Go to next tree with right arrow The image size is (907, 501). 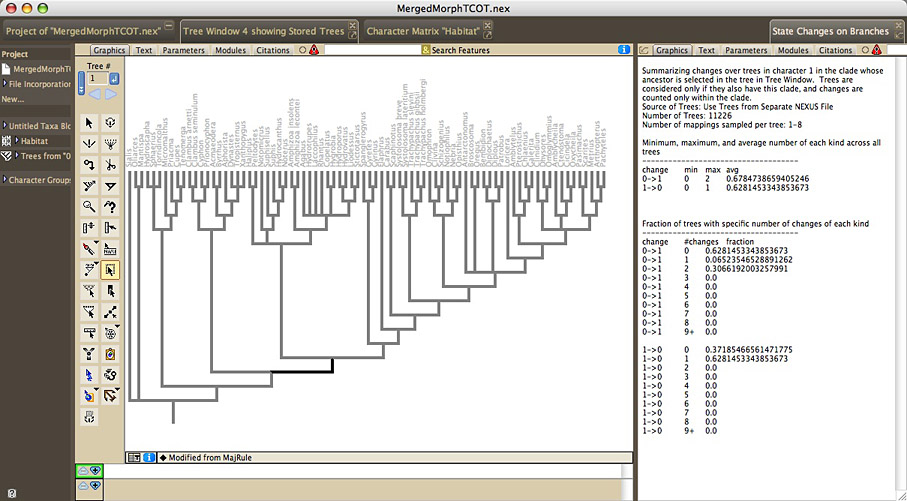111,94
